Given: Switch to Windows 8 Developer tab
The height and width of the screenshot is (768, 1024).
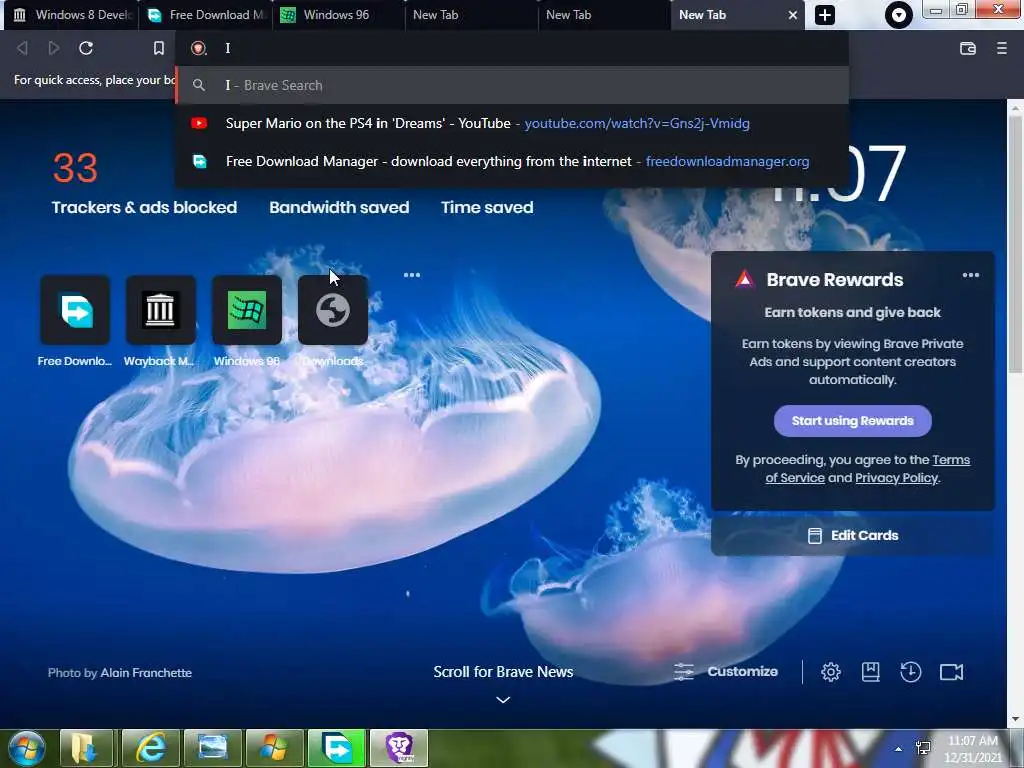Looking at the screenshot, I should click(72, 15).
